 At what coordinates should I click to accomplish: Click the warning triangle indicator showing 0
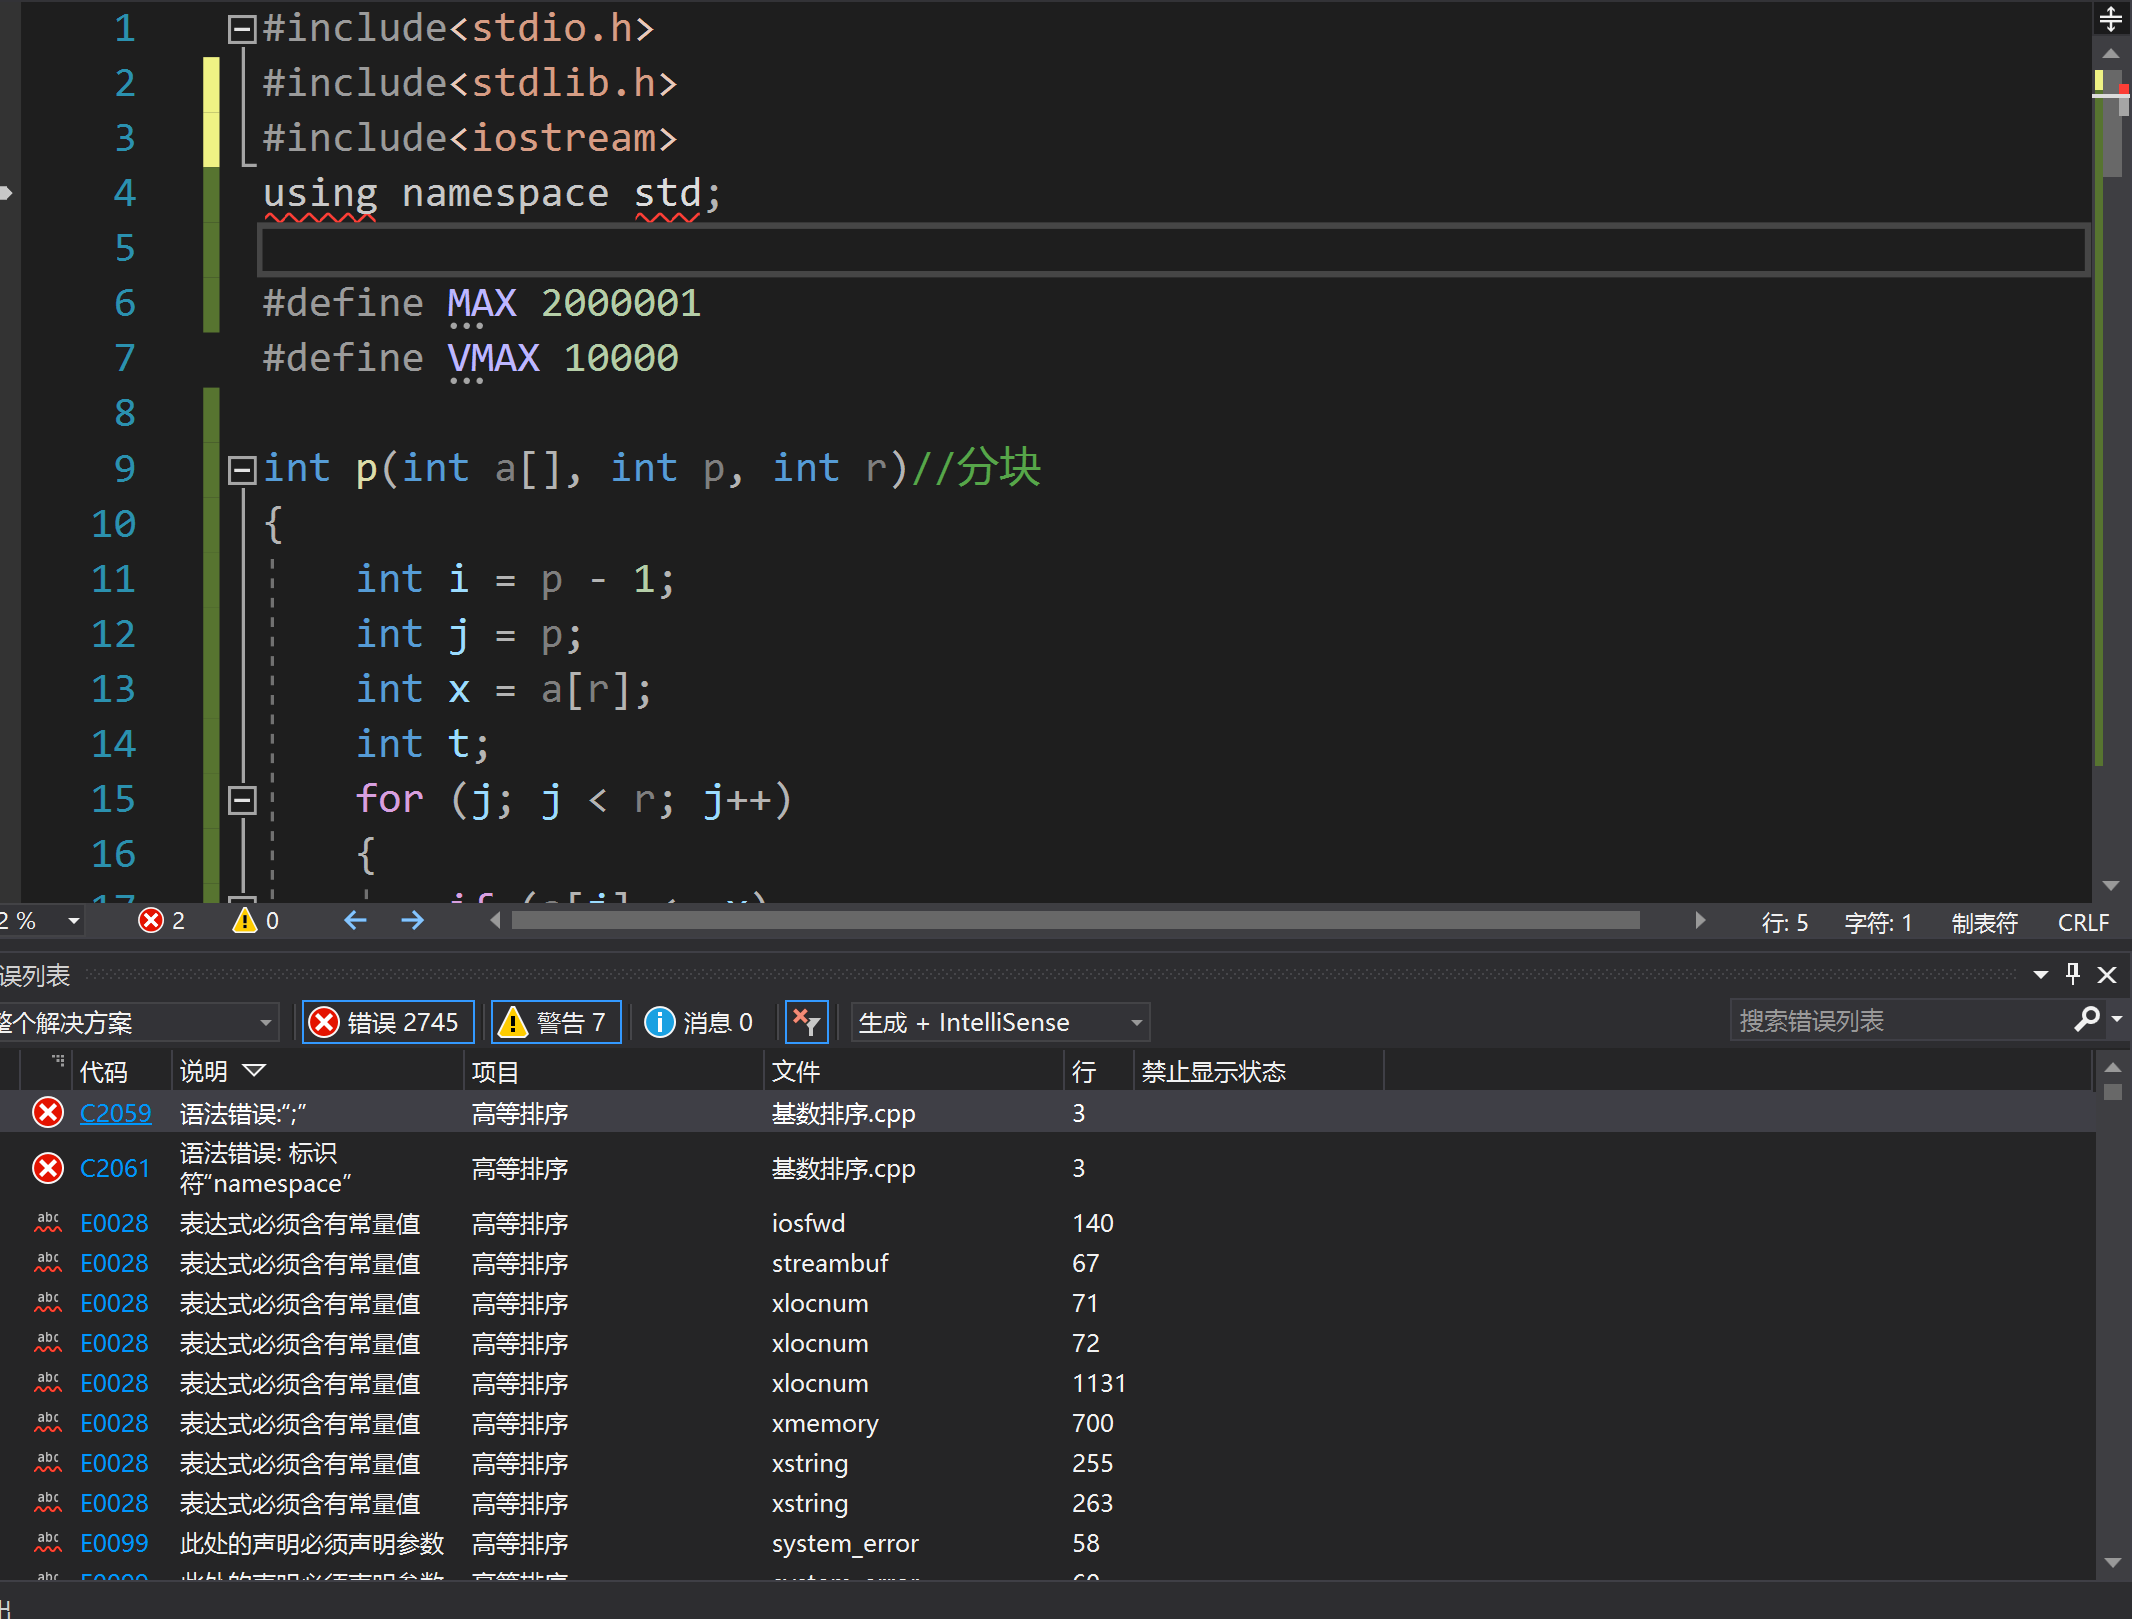tap(245, 920)
